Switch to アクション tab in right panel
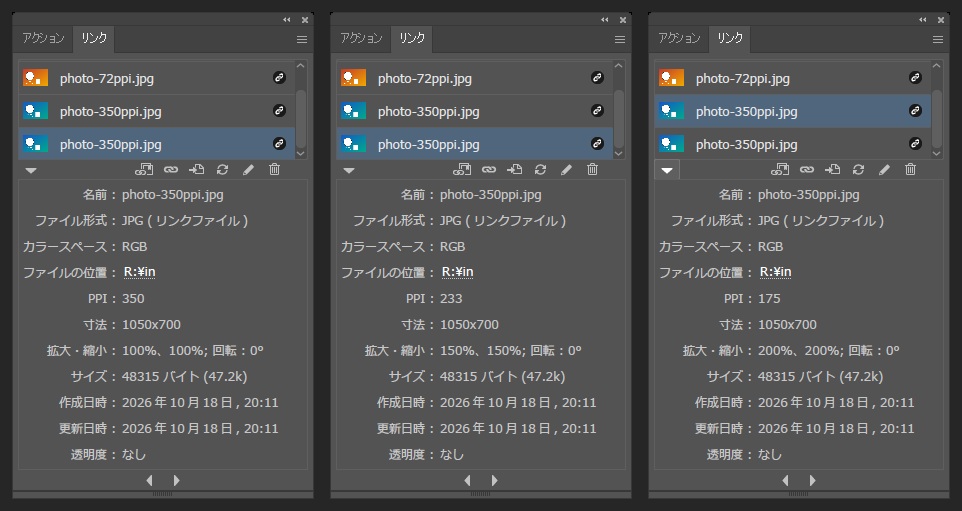The height and width of the screenshot is (511, 962). [x=679, y=38]
